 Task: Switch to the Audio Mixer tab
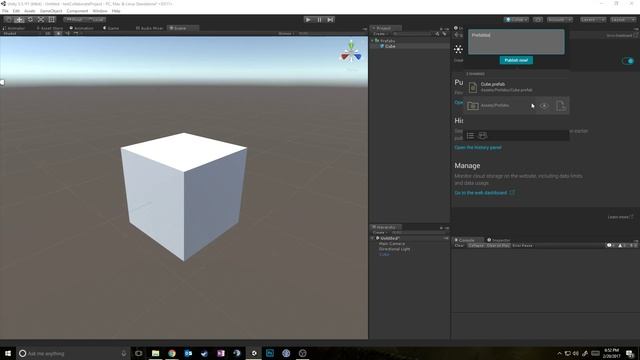pyautogui.click(x=149, y=28)
